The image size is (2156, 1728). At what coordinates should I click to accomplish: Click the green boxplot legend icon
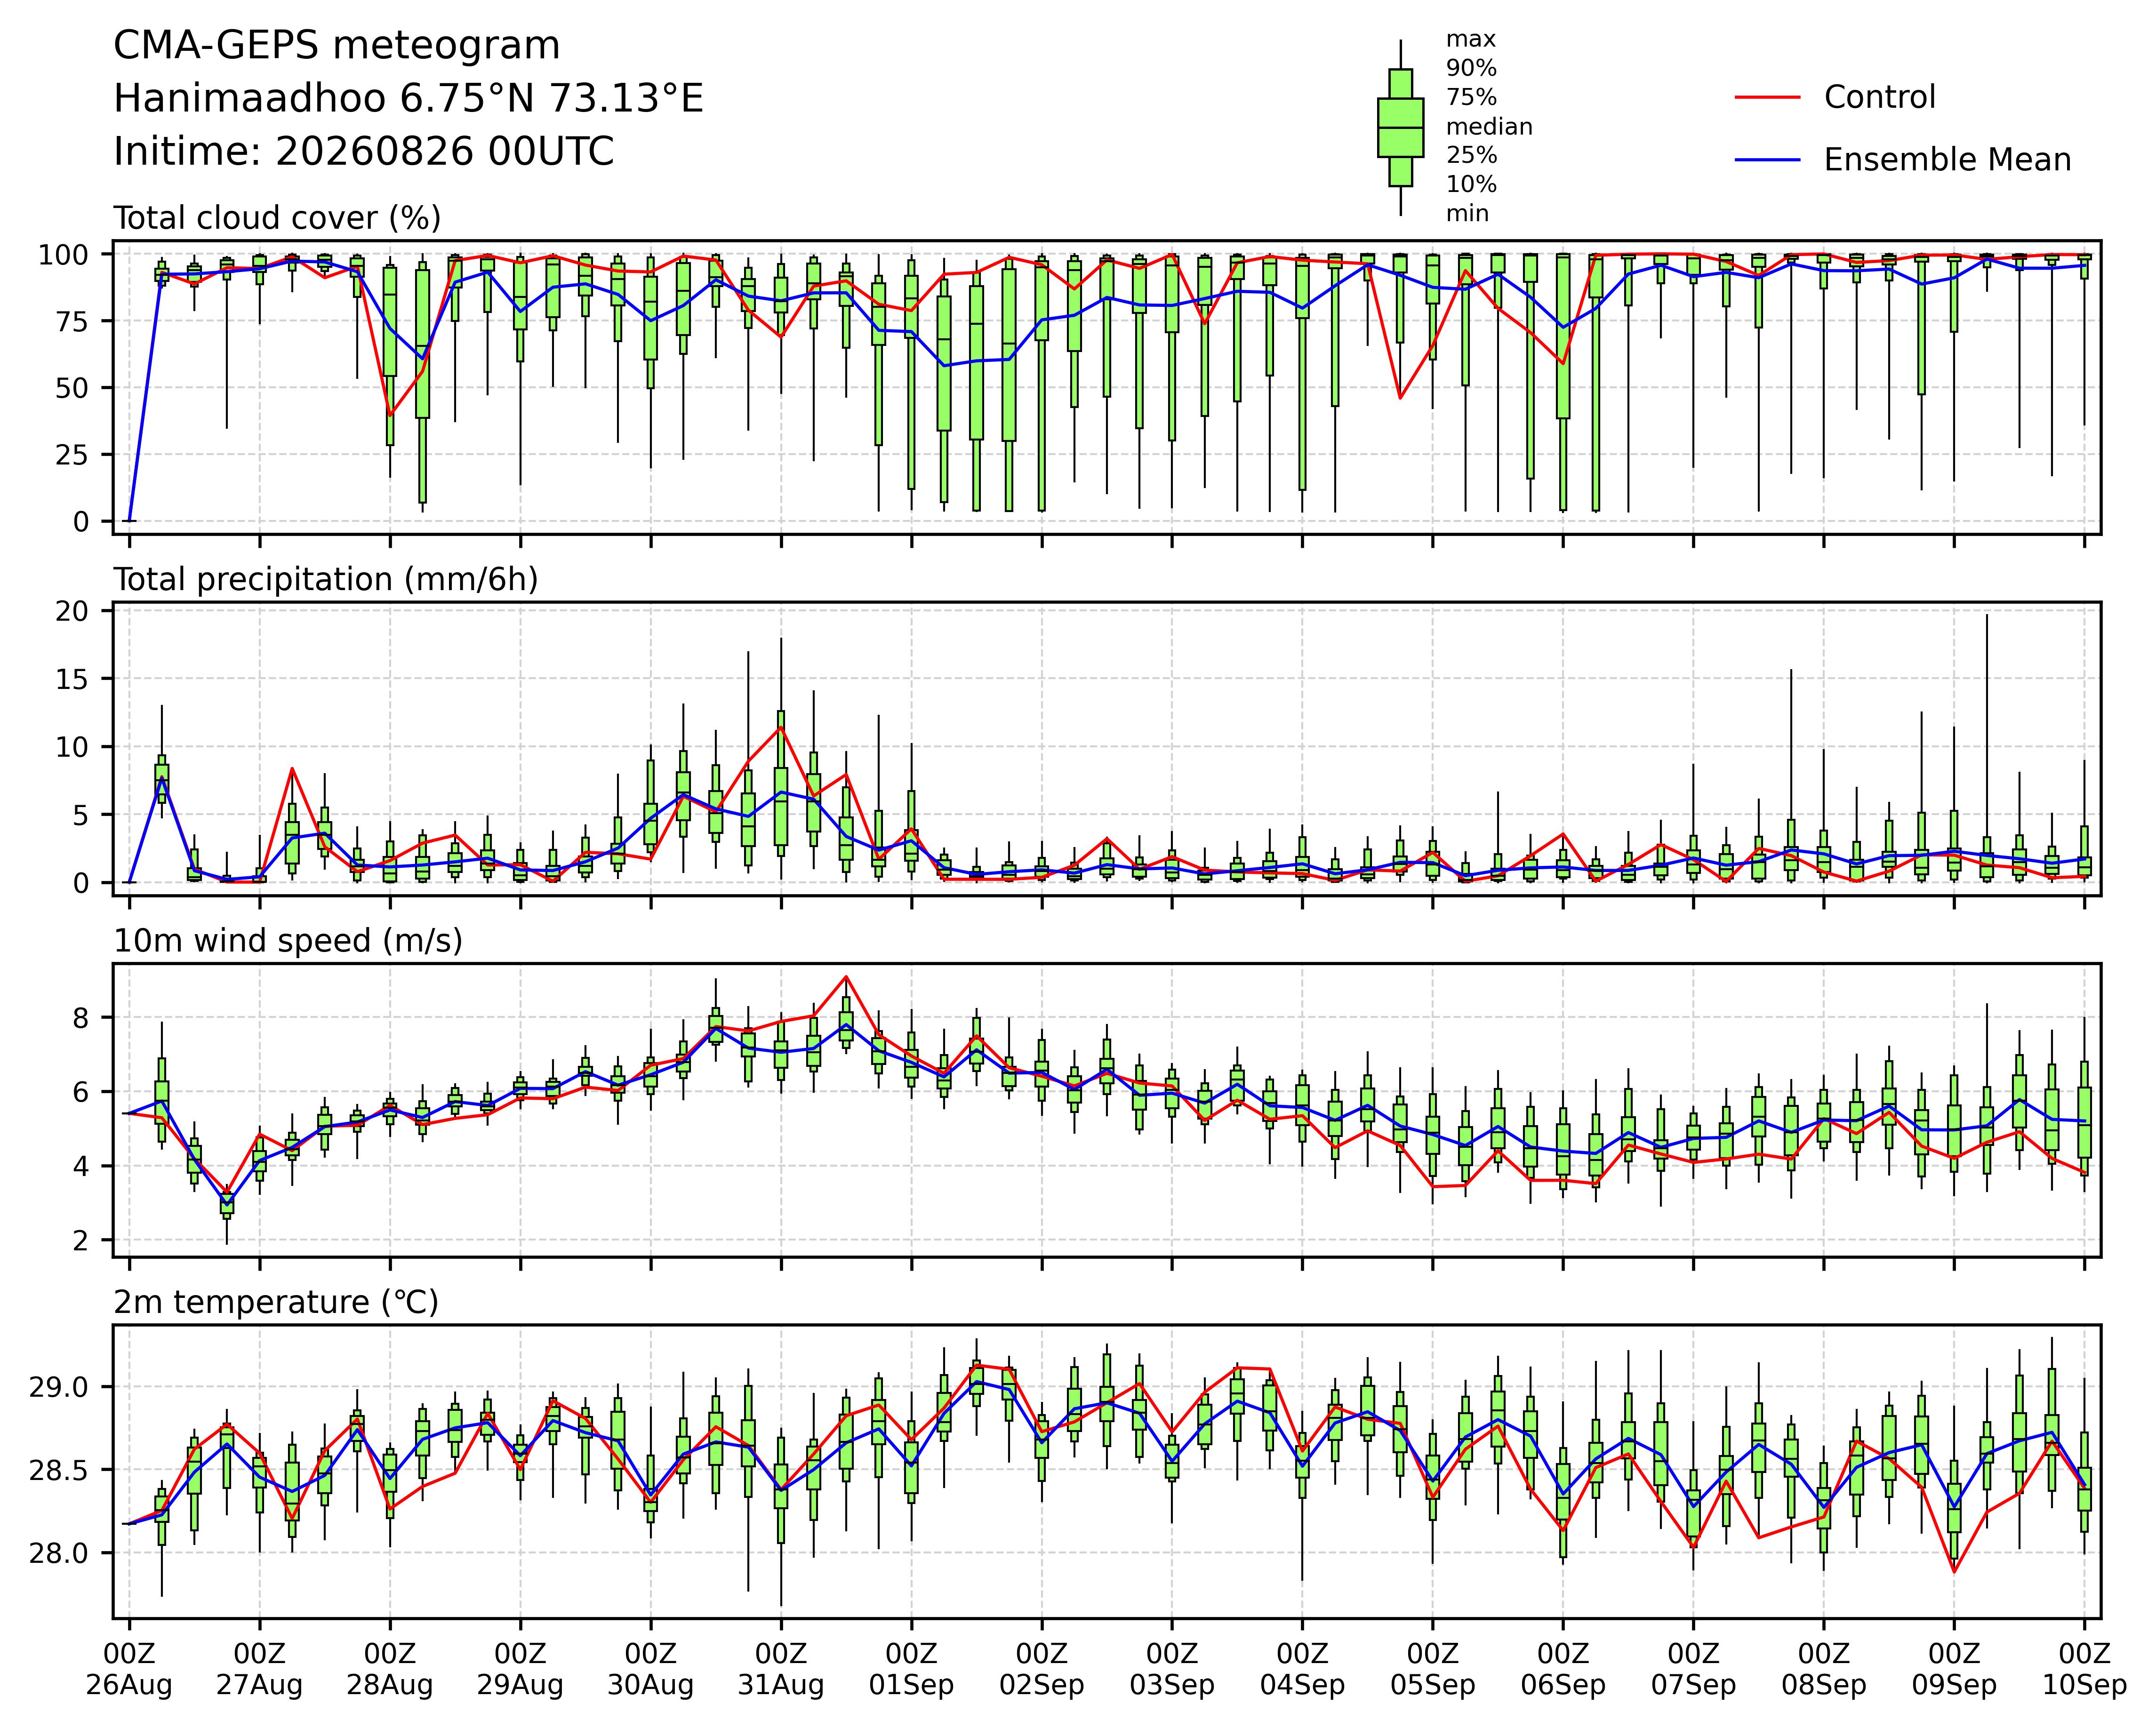pyautogui.click(x=1400, y=128)
